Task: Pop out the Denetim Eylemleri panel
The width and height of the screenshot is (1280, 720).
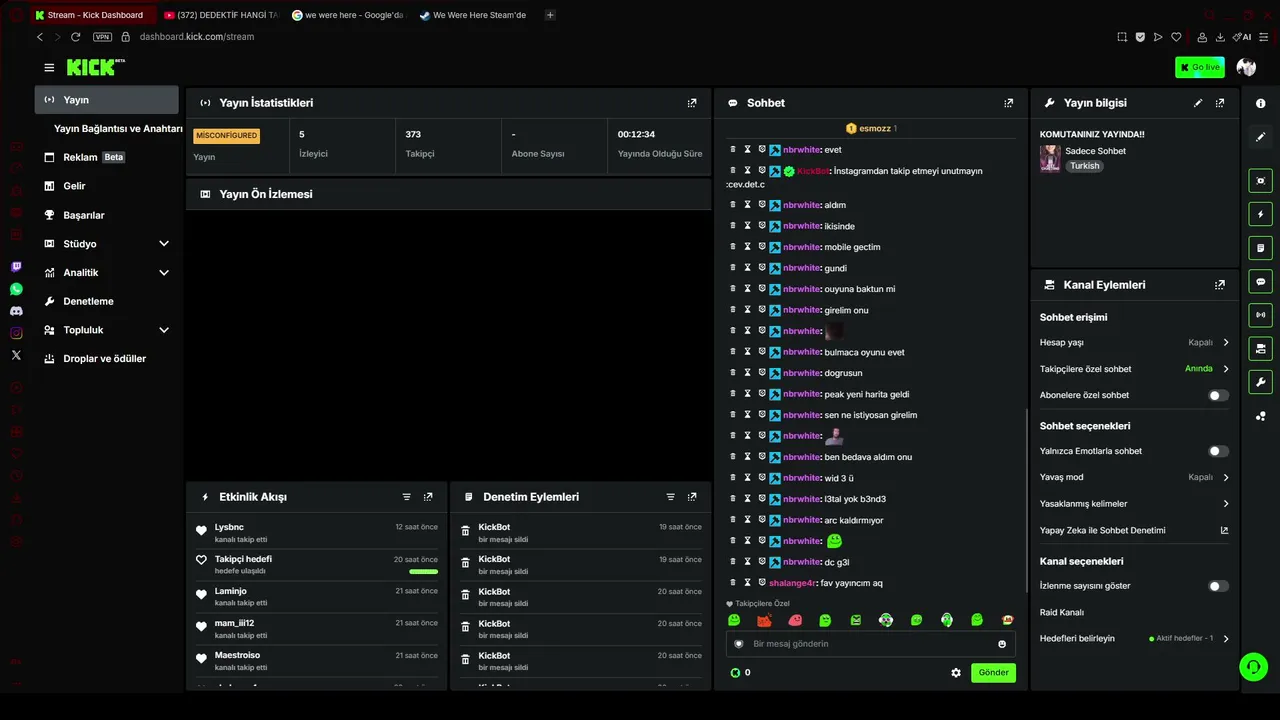Action: (692, 497)
